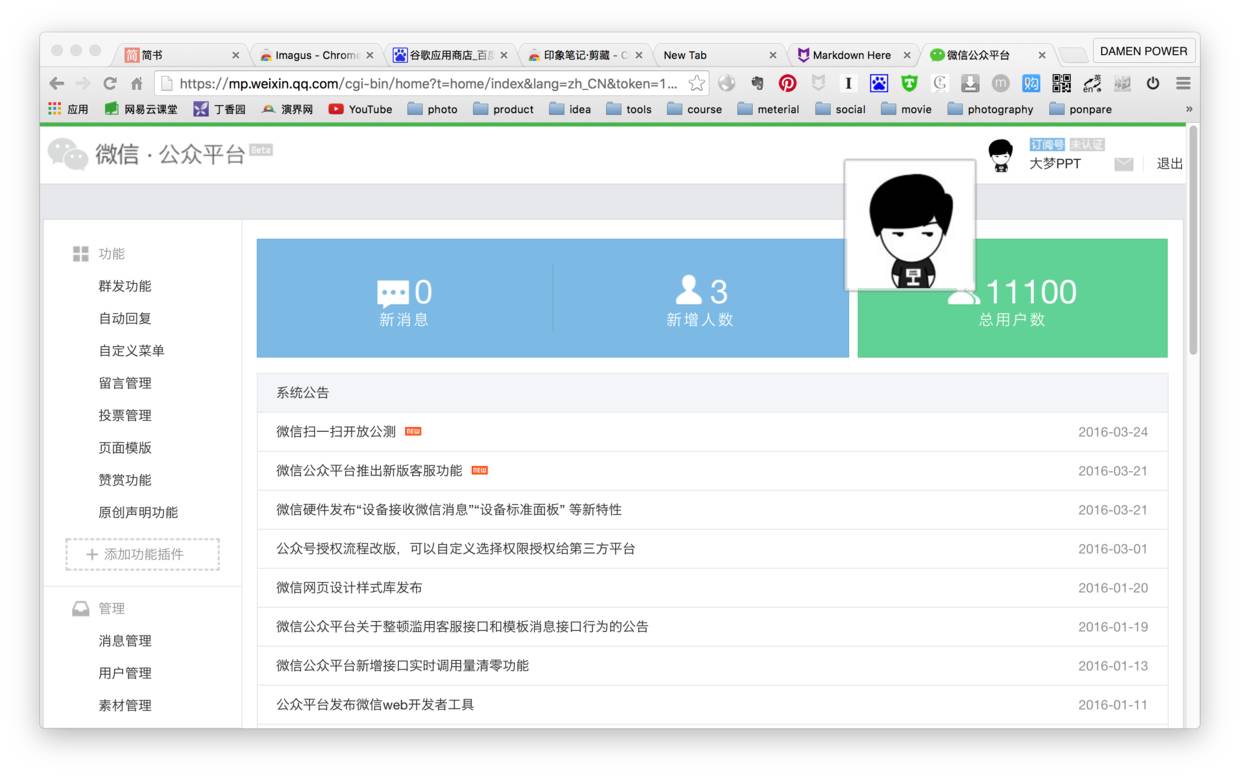Open 留言管理 in the sidebar
The width and height of the screenshot is (1240, 776).
point(125,383)
